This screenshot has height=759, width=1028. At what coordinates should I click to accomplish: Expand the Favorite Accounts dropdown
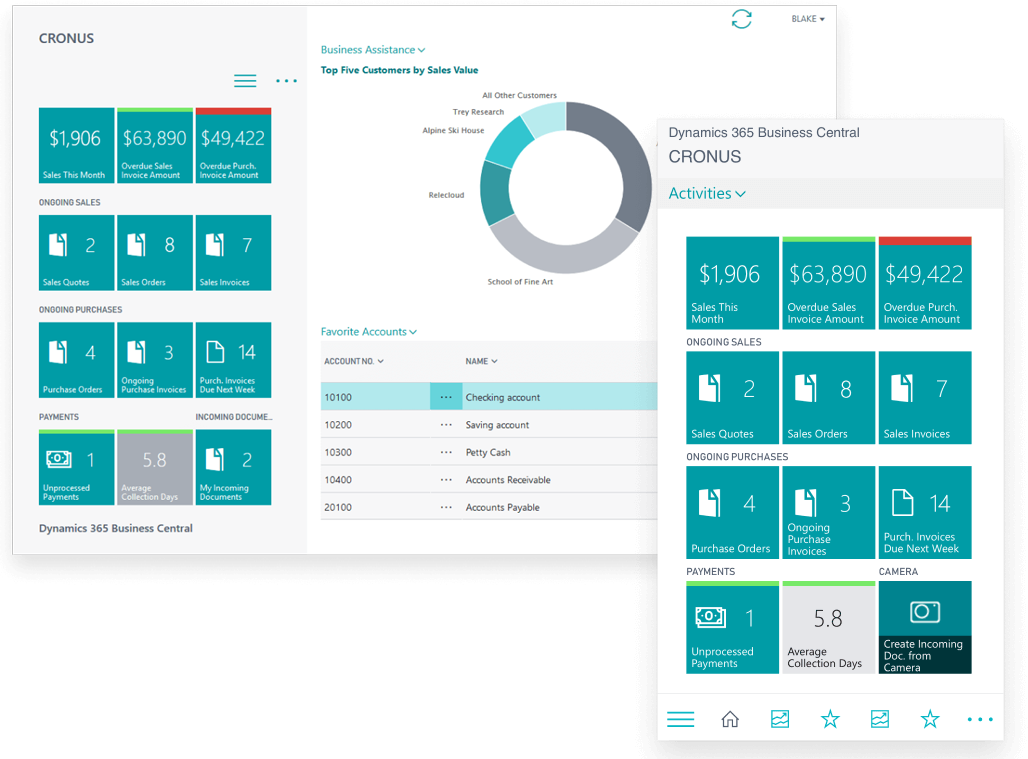[368, 332]
